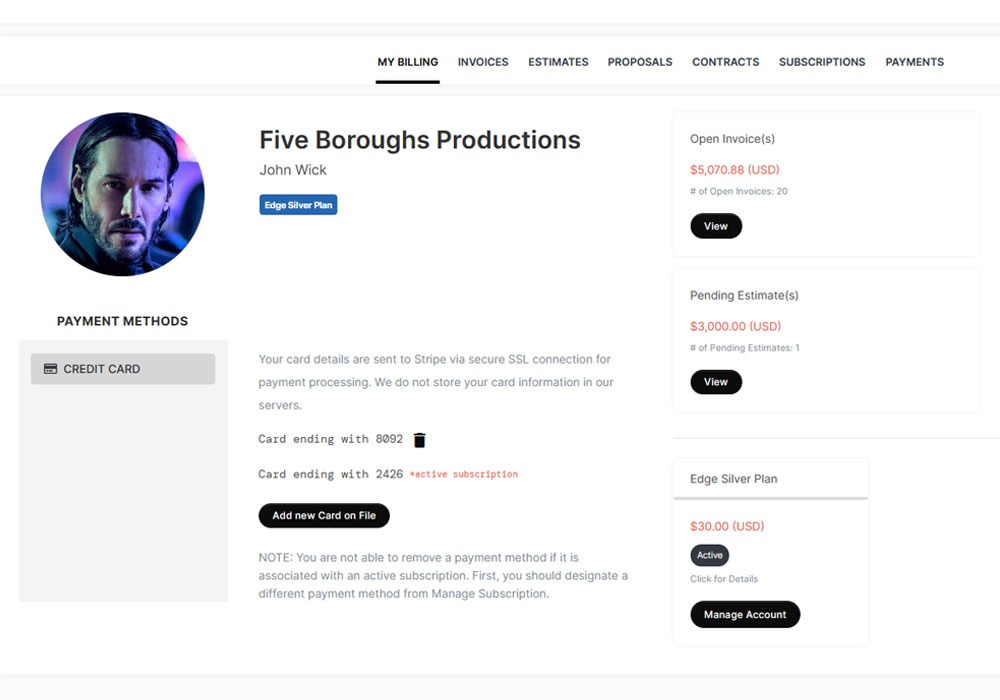
Task: Switch to the Invoices tab
Action: pyautogui.click(x=483, y=62)
